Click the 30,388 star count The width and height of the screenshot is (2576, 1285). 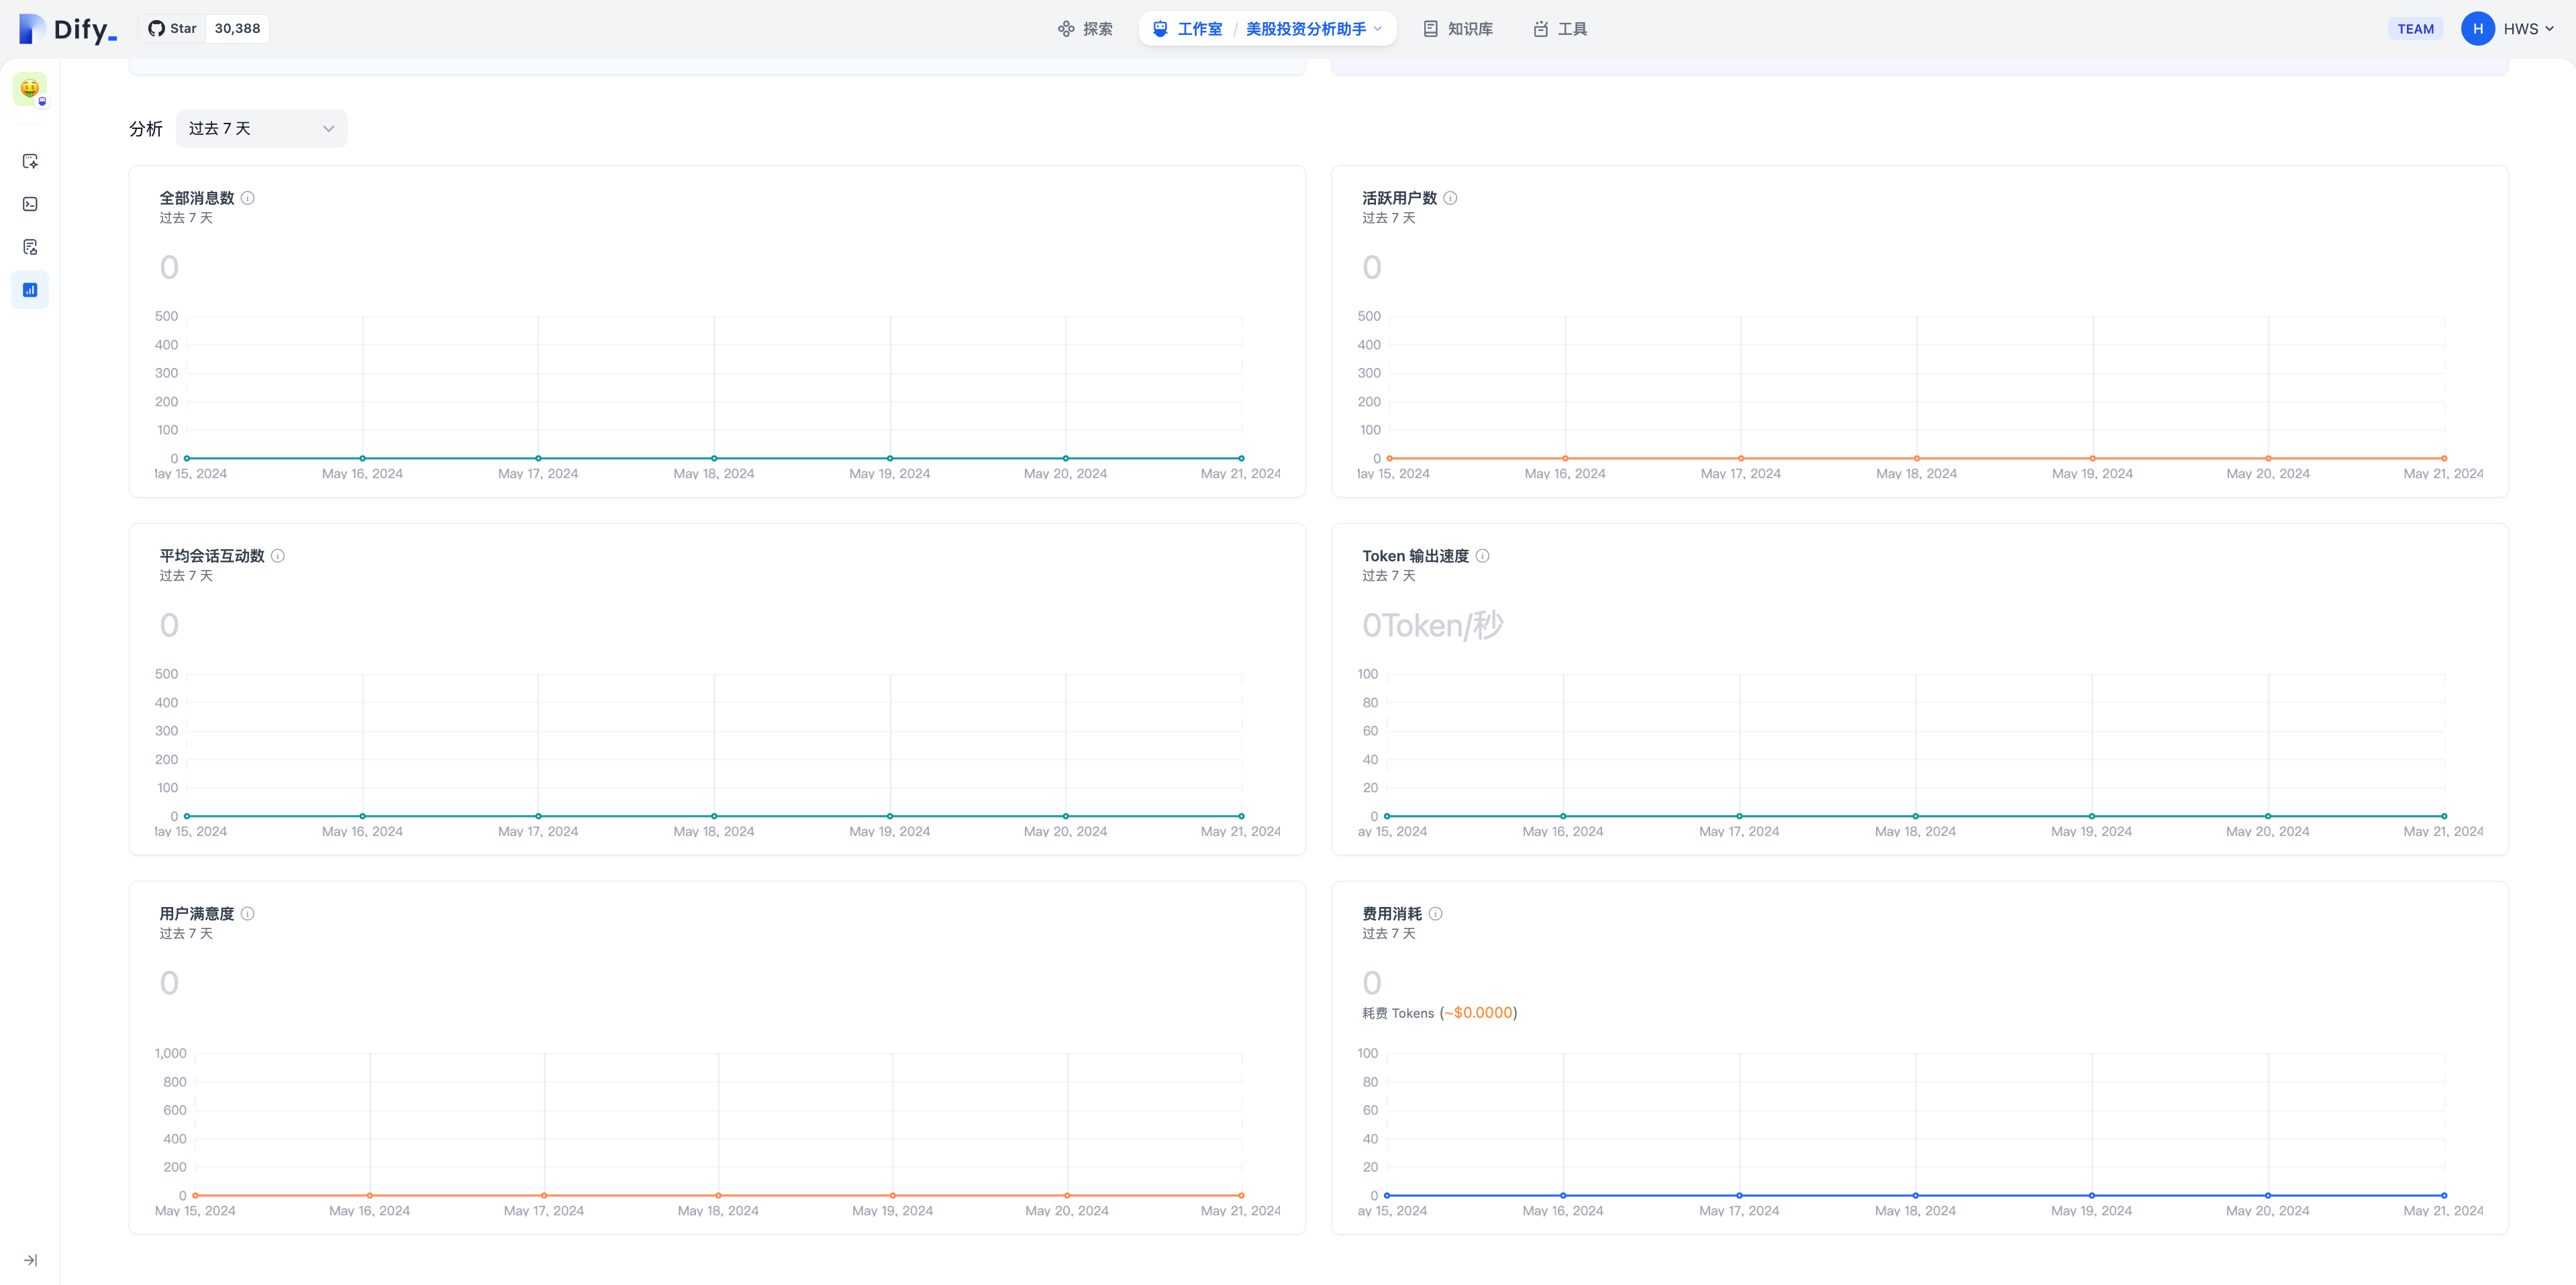(237, 29)
